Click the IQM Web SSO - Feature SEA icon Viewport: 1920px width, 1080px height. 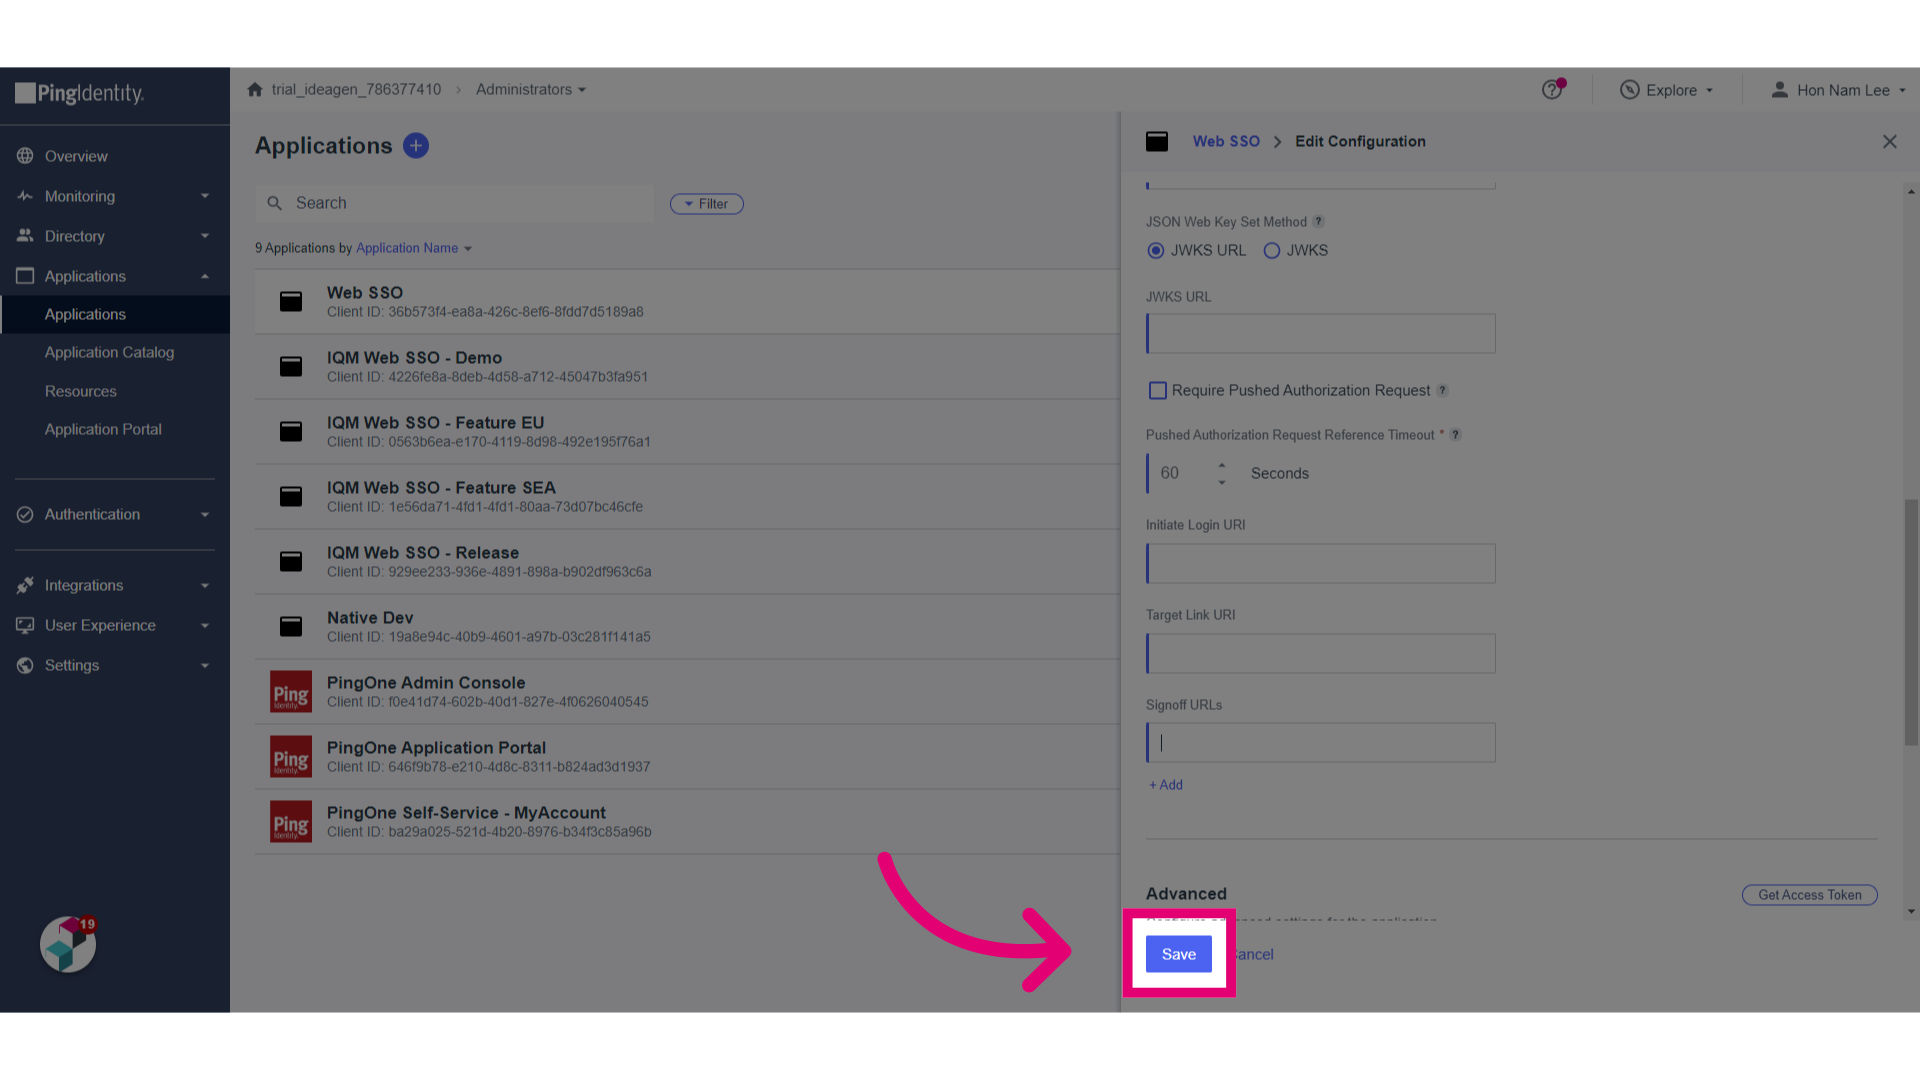291,496
